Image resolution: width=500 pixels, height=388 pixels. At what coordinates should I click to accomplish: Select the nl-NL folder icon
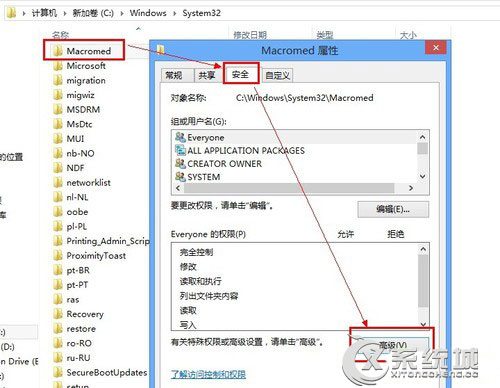coord(58,197)
